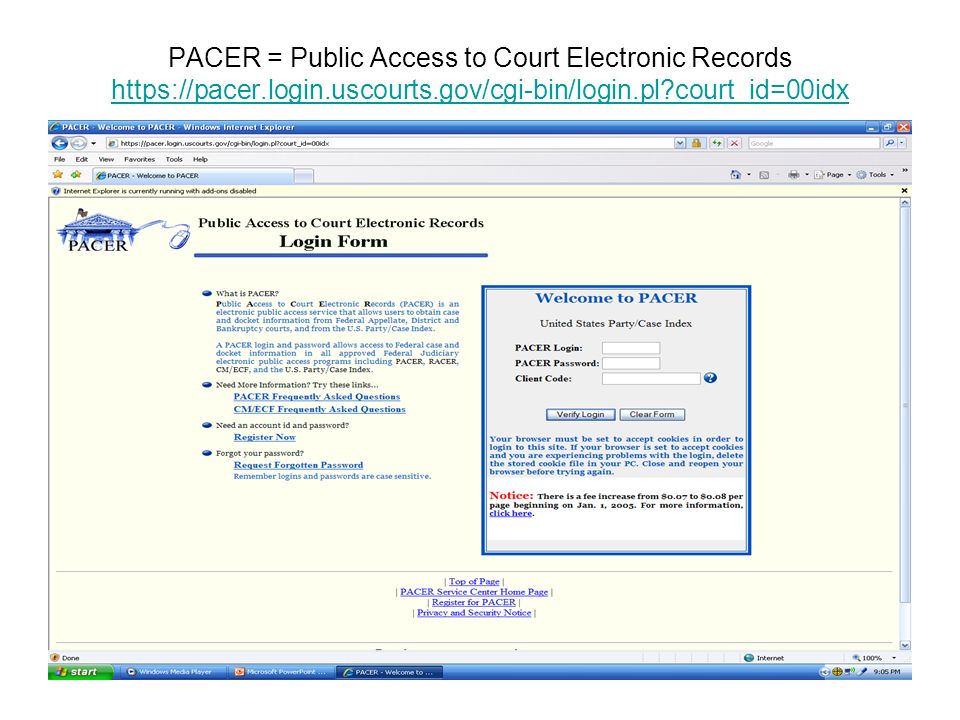Click the slide title PACER definition text

[480, 58]
